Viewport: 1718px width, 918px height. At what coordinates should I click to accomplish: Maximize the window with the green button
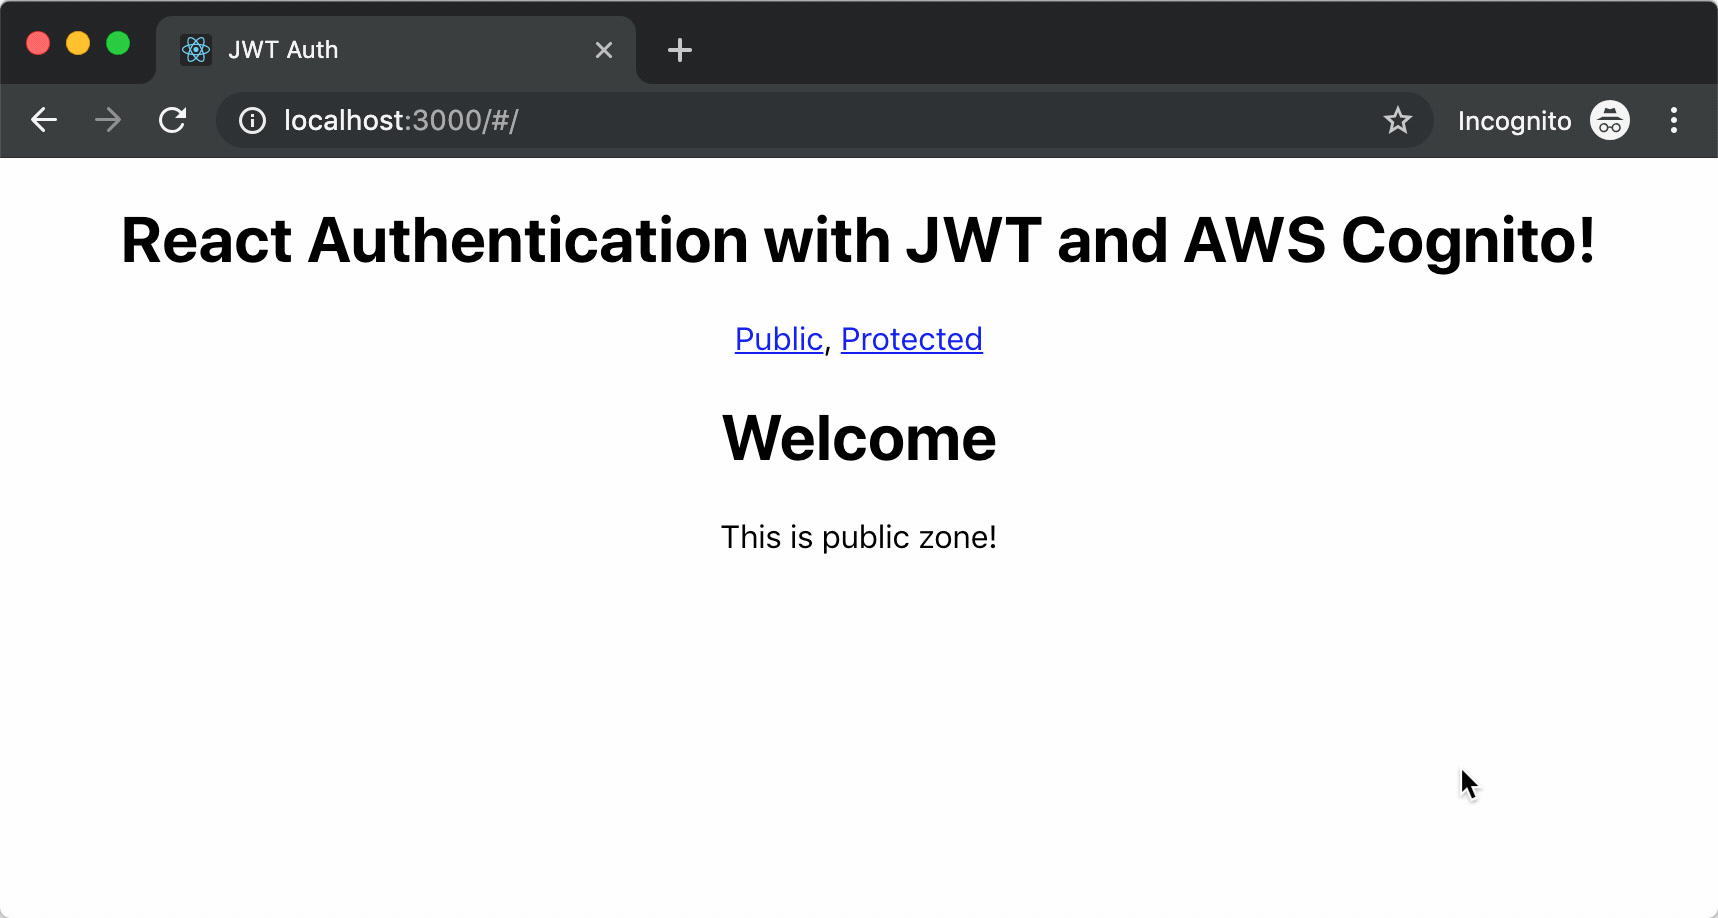point(118,43)
